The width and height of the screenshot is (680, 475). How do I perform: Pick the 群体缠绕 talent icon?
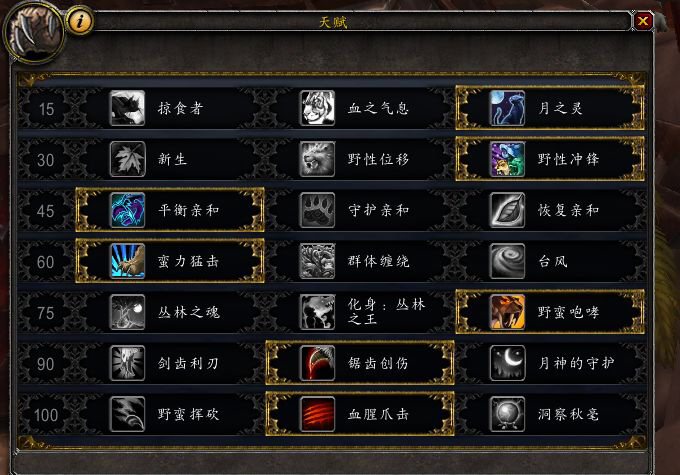pos(317,261)
